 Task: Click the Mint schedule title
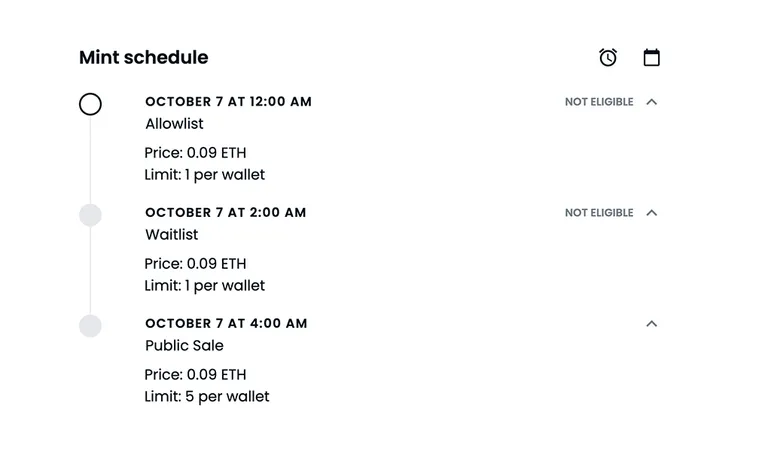tap(144, 57)
